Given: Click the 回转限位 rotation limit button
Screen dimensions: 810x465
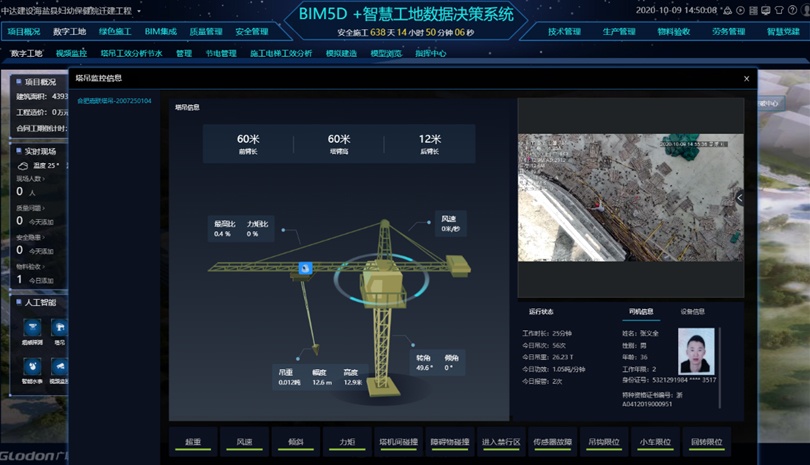Looking at the screenshot, I should [x=706, y=441].
